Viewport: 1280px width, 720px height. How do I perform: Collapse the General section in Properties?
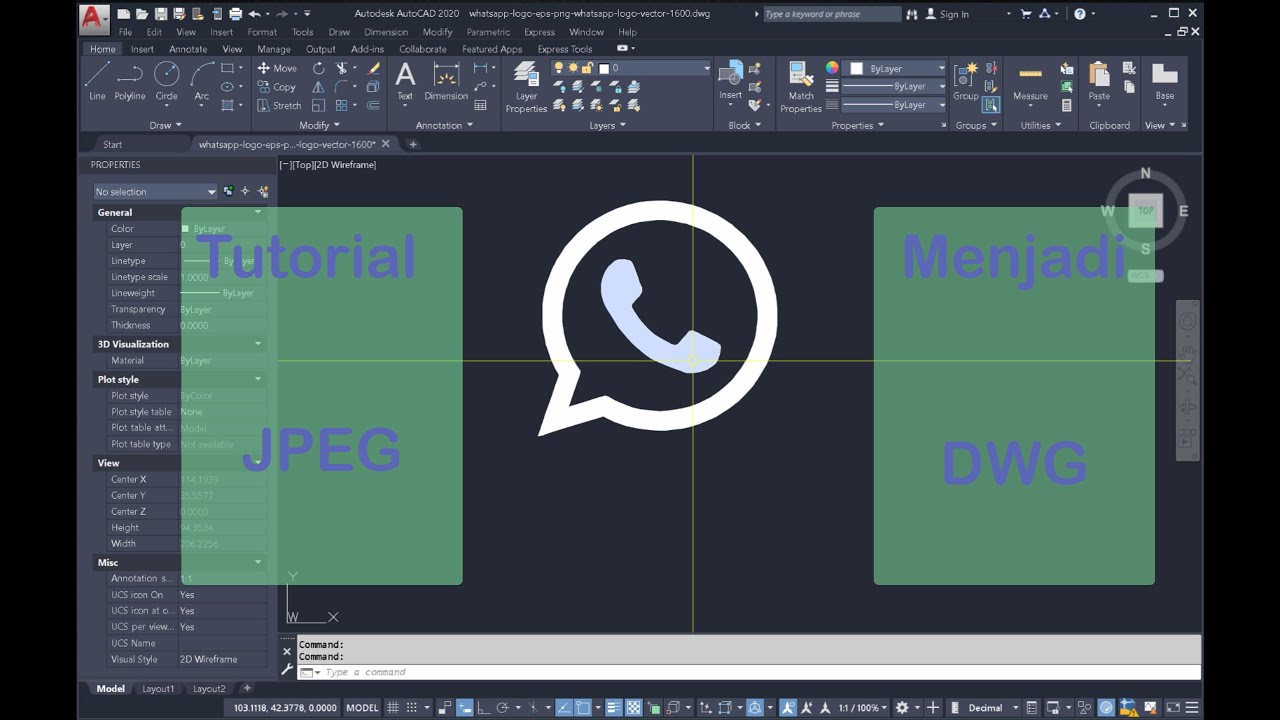258,212
